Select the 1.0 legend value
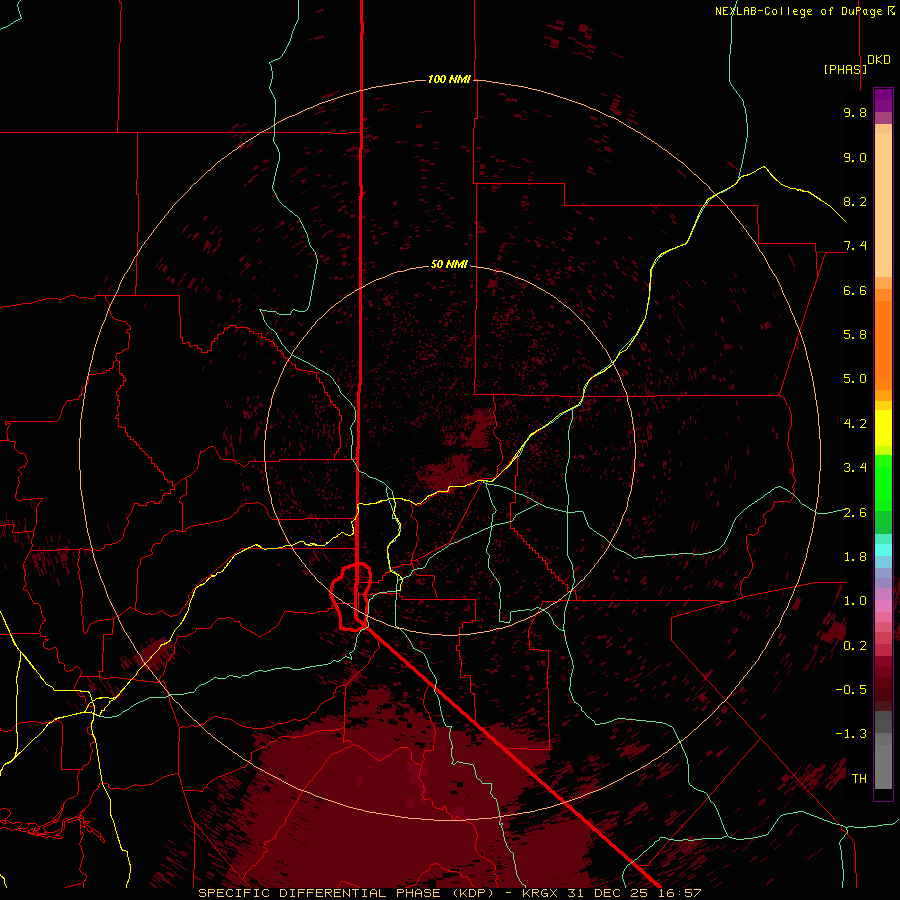 (x=855, y=601)
